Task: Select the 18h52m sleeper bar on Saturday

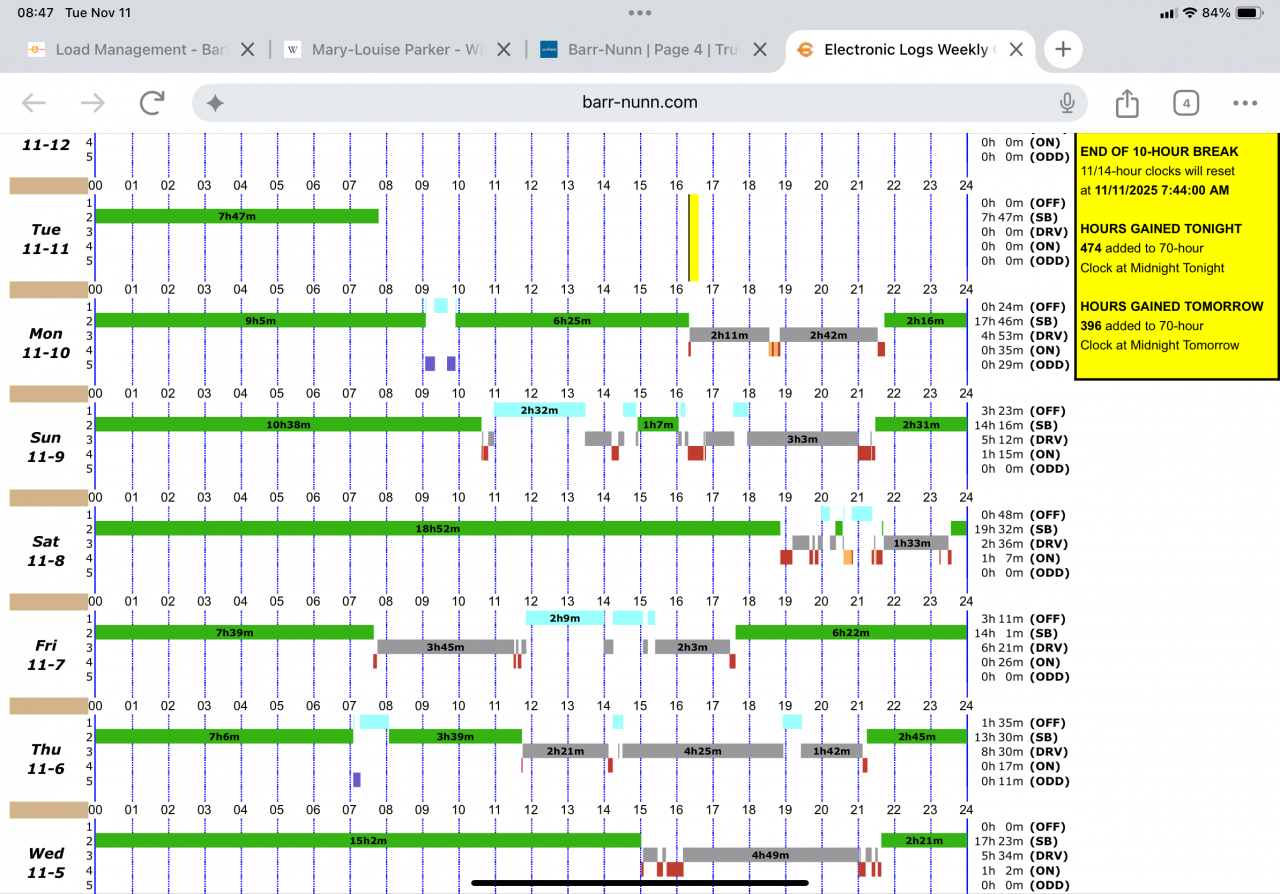Action: pyautogui.click(x=437, y=528)
